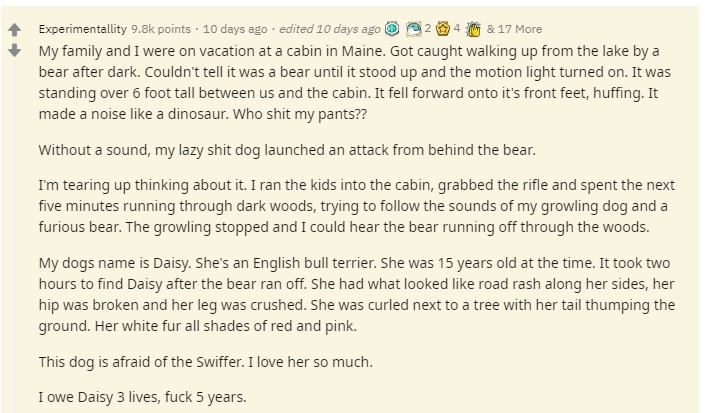Click the '10 days ago' timestamp permalink

(235, 29)
